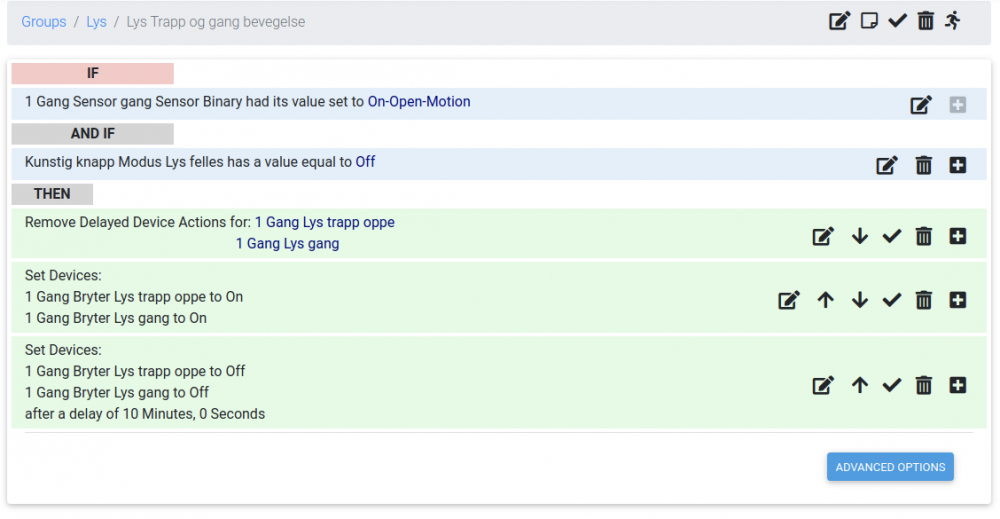Click the On-Open-Motion value text
Viewport: 1000px width, 519px height.
419,102
